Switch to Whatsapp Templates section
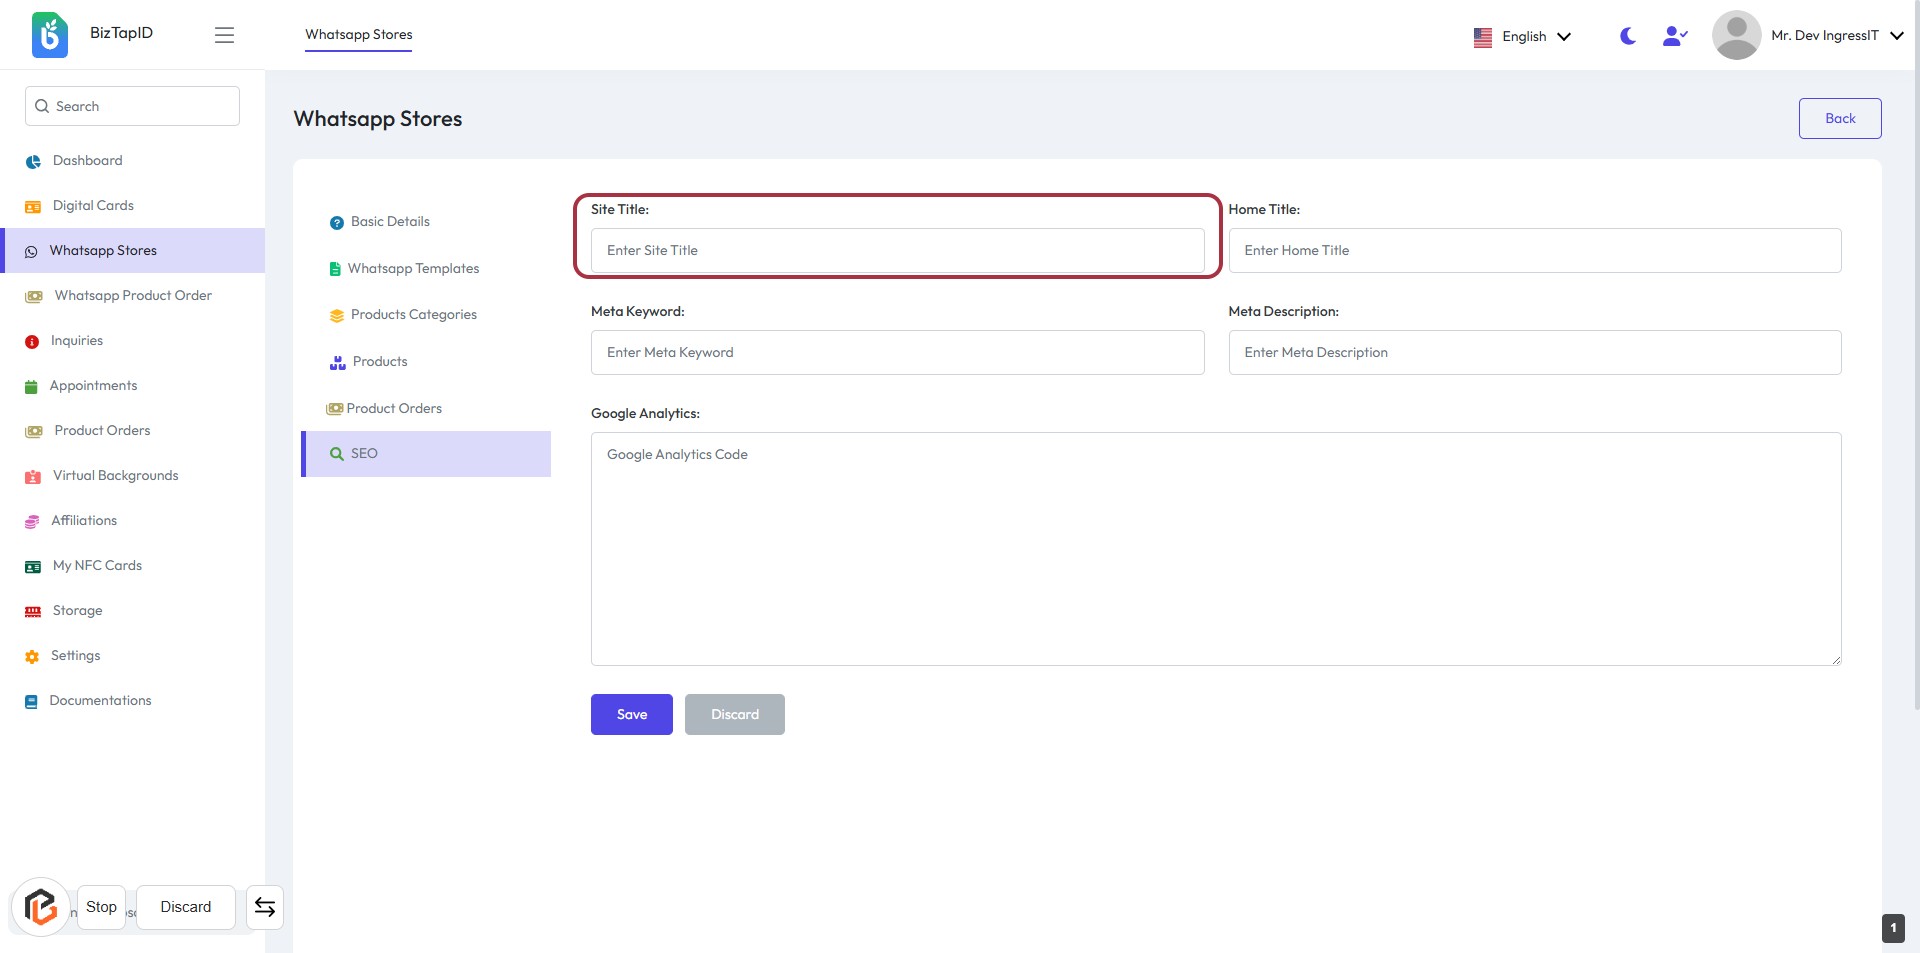 [413, 269]
